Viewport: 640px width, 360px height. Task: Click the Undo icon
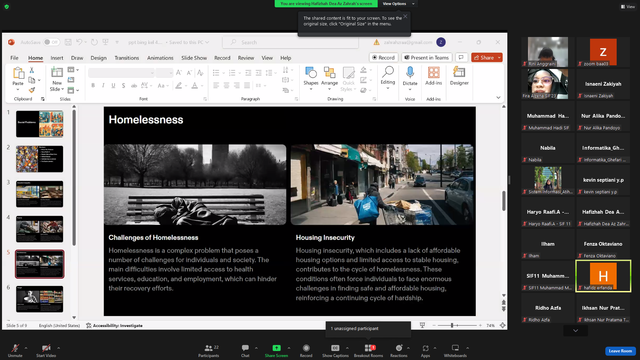tap(79, 42)
